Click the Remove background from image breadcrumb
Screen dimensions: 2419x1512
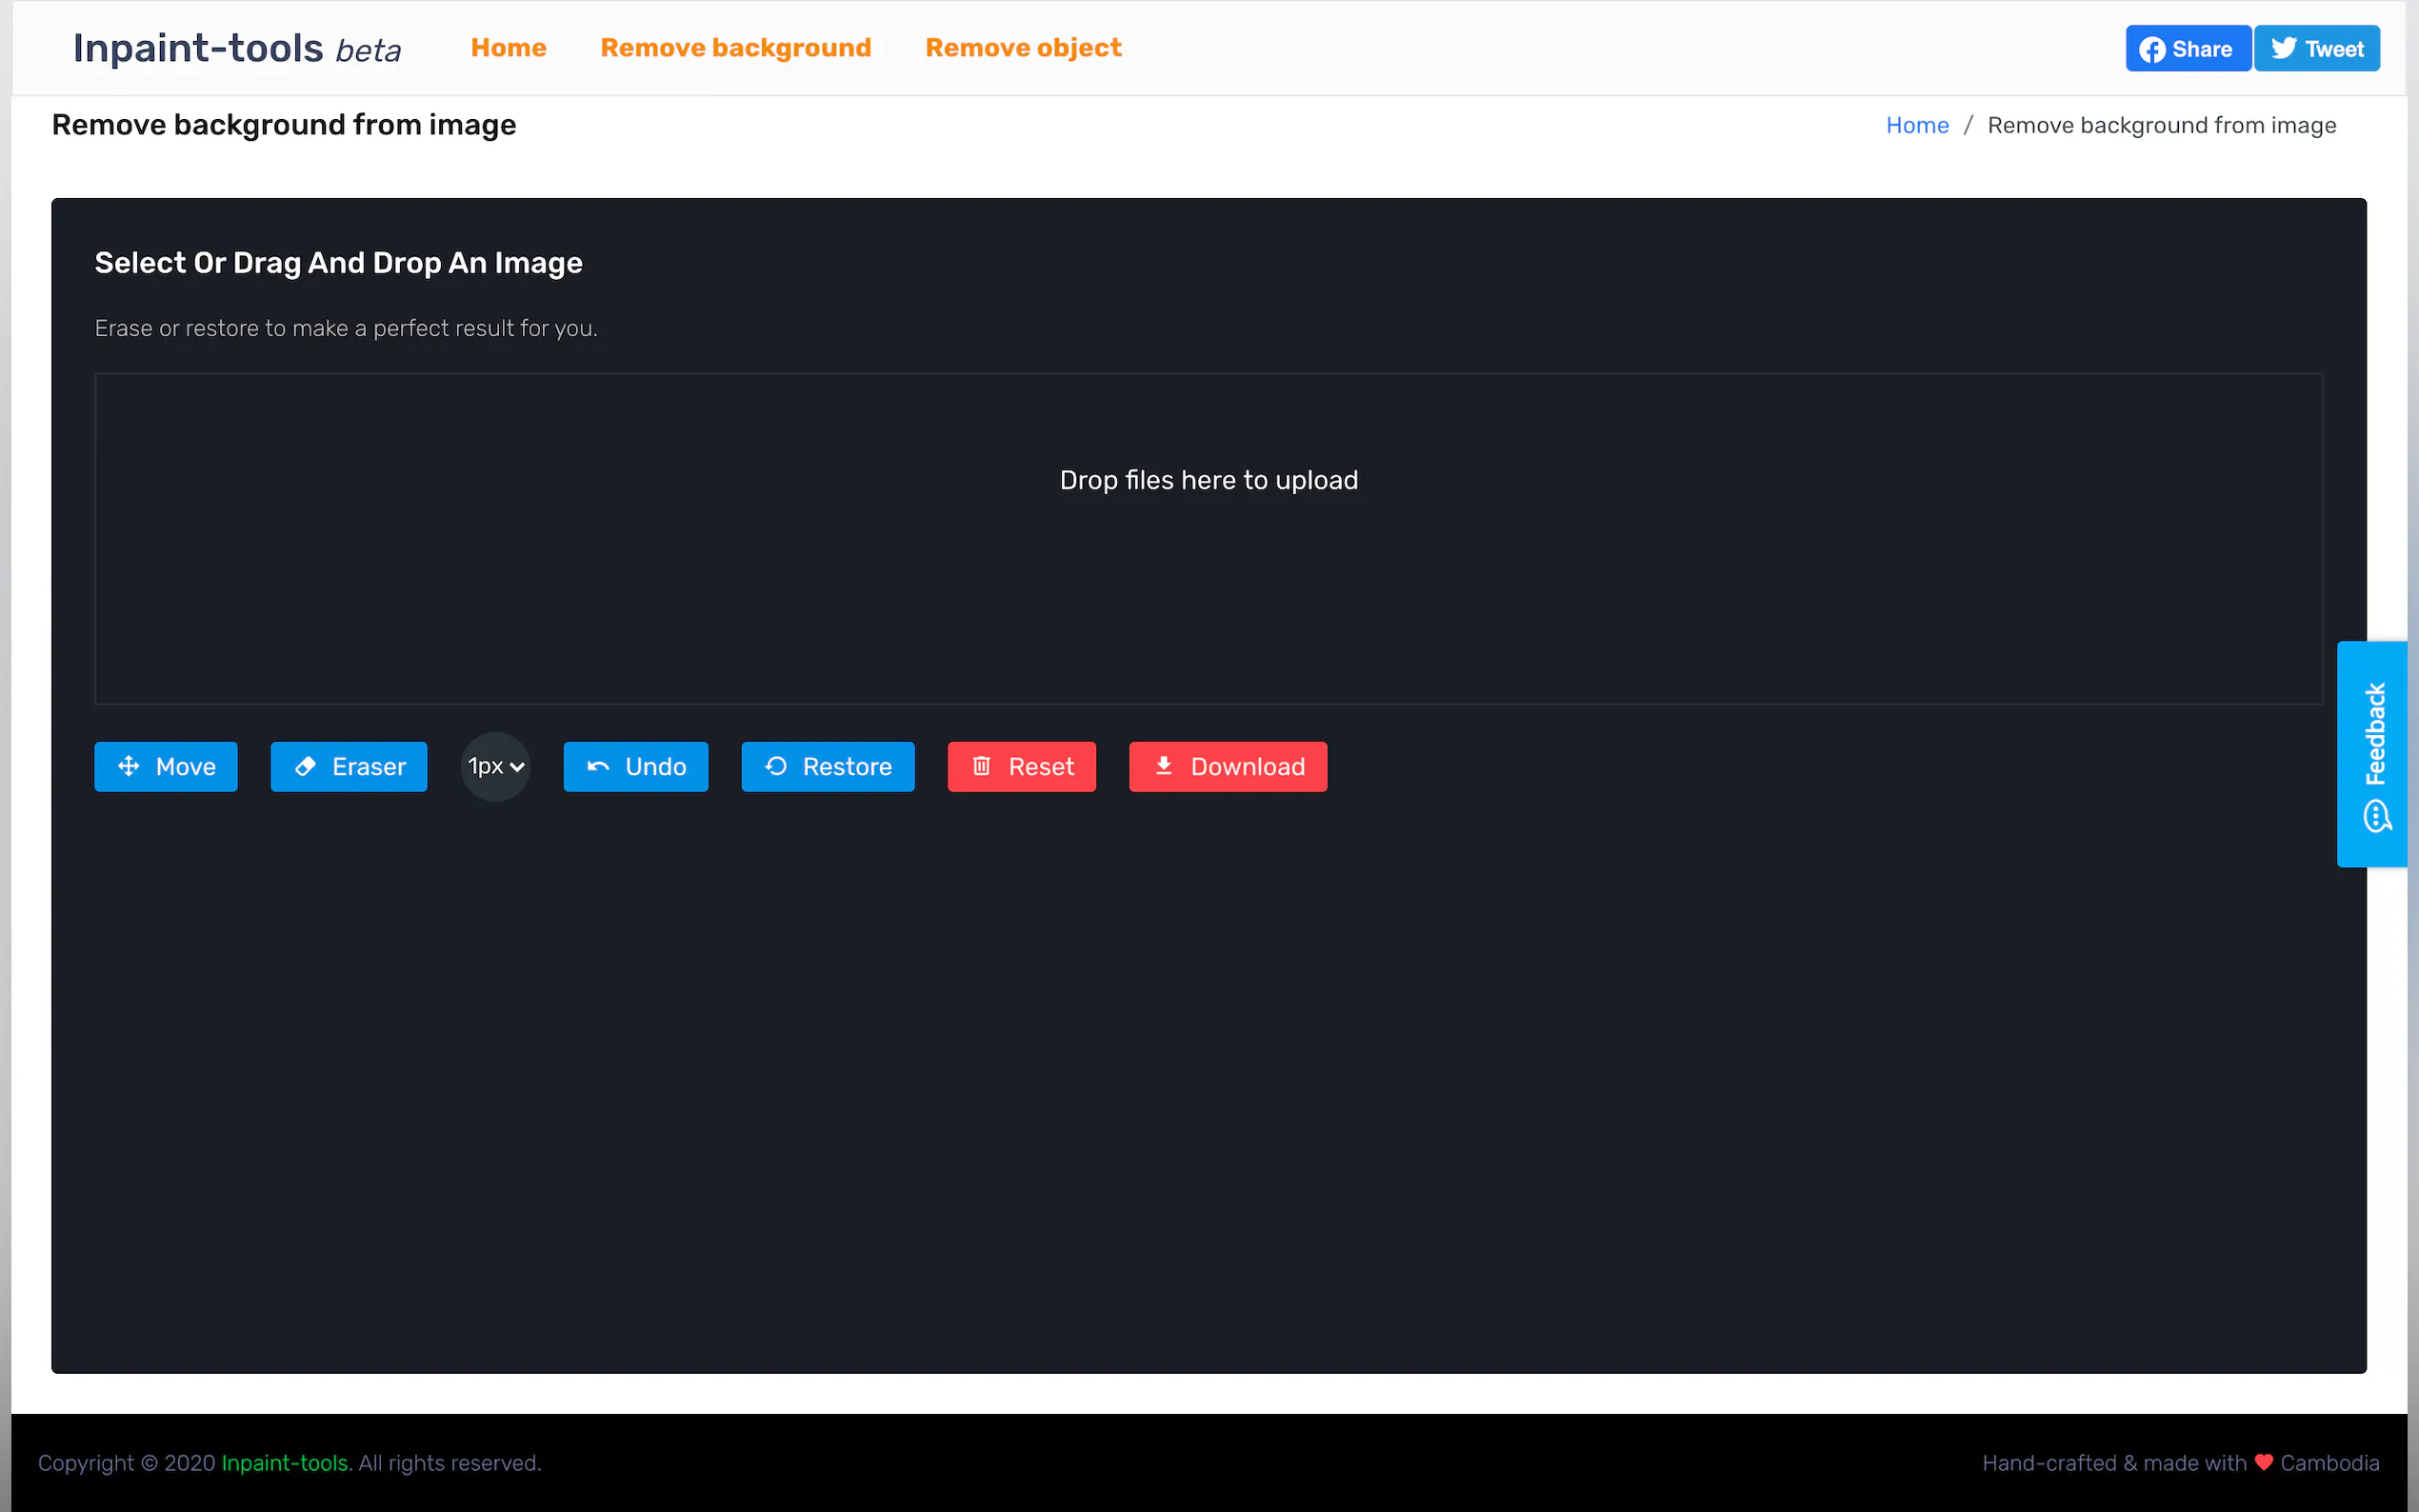tap(2161, 125)
